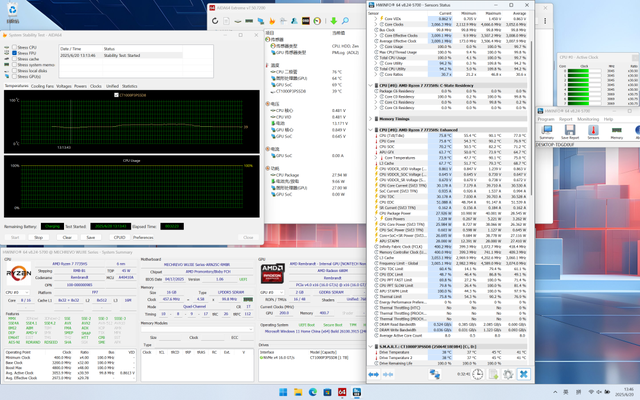This screenshot has width=640, height=400.
Task: Expand the Core Ratios row in HWiNFO sensors
Action: [x=376, y=74]
